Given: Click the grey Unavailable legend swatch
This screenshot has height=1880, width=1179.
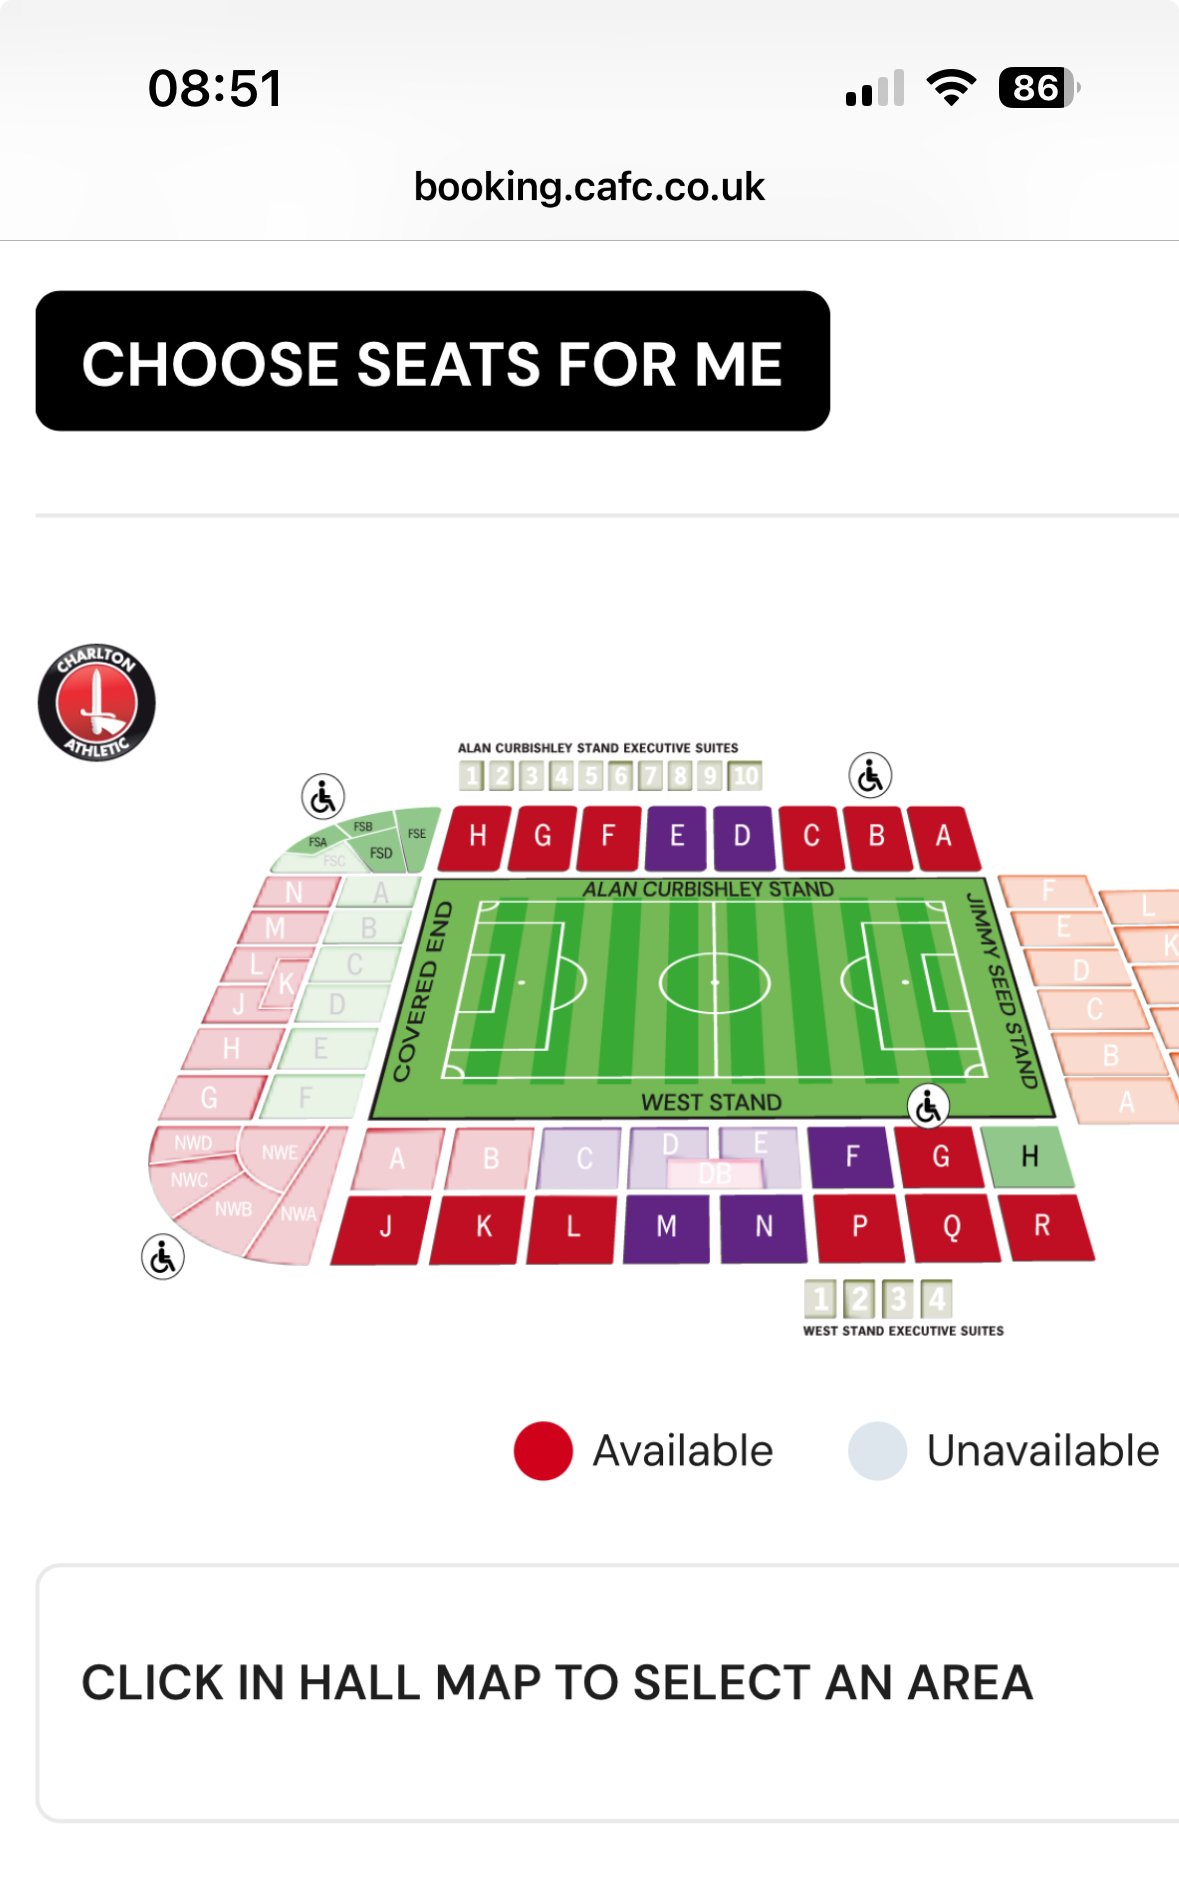Looking at the screenshot, I should pyautogui.click(x=877, y=1451).
